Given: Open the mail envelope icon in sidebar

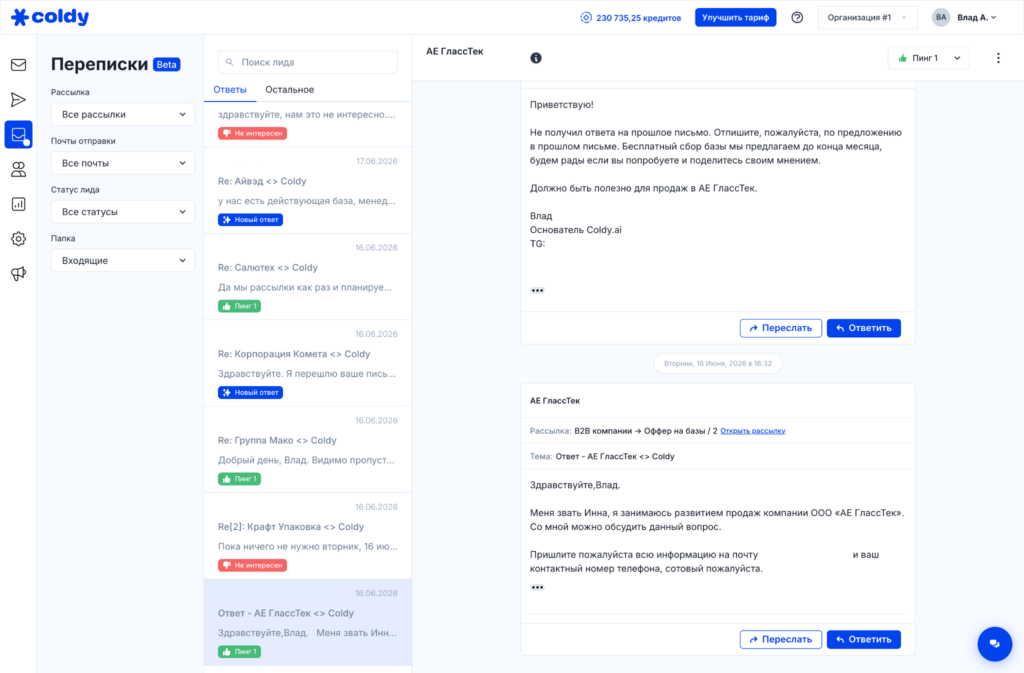Looking at the screenshot, I should point(18,65).
